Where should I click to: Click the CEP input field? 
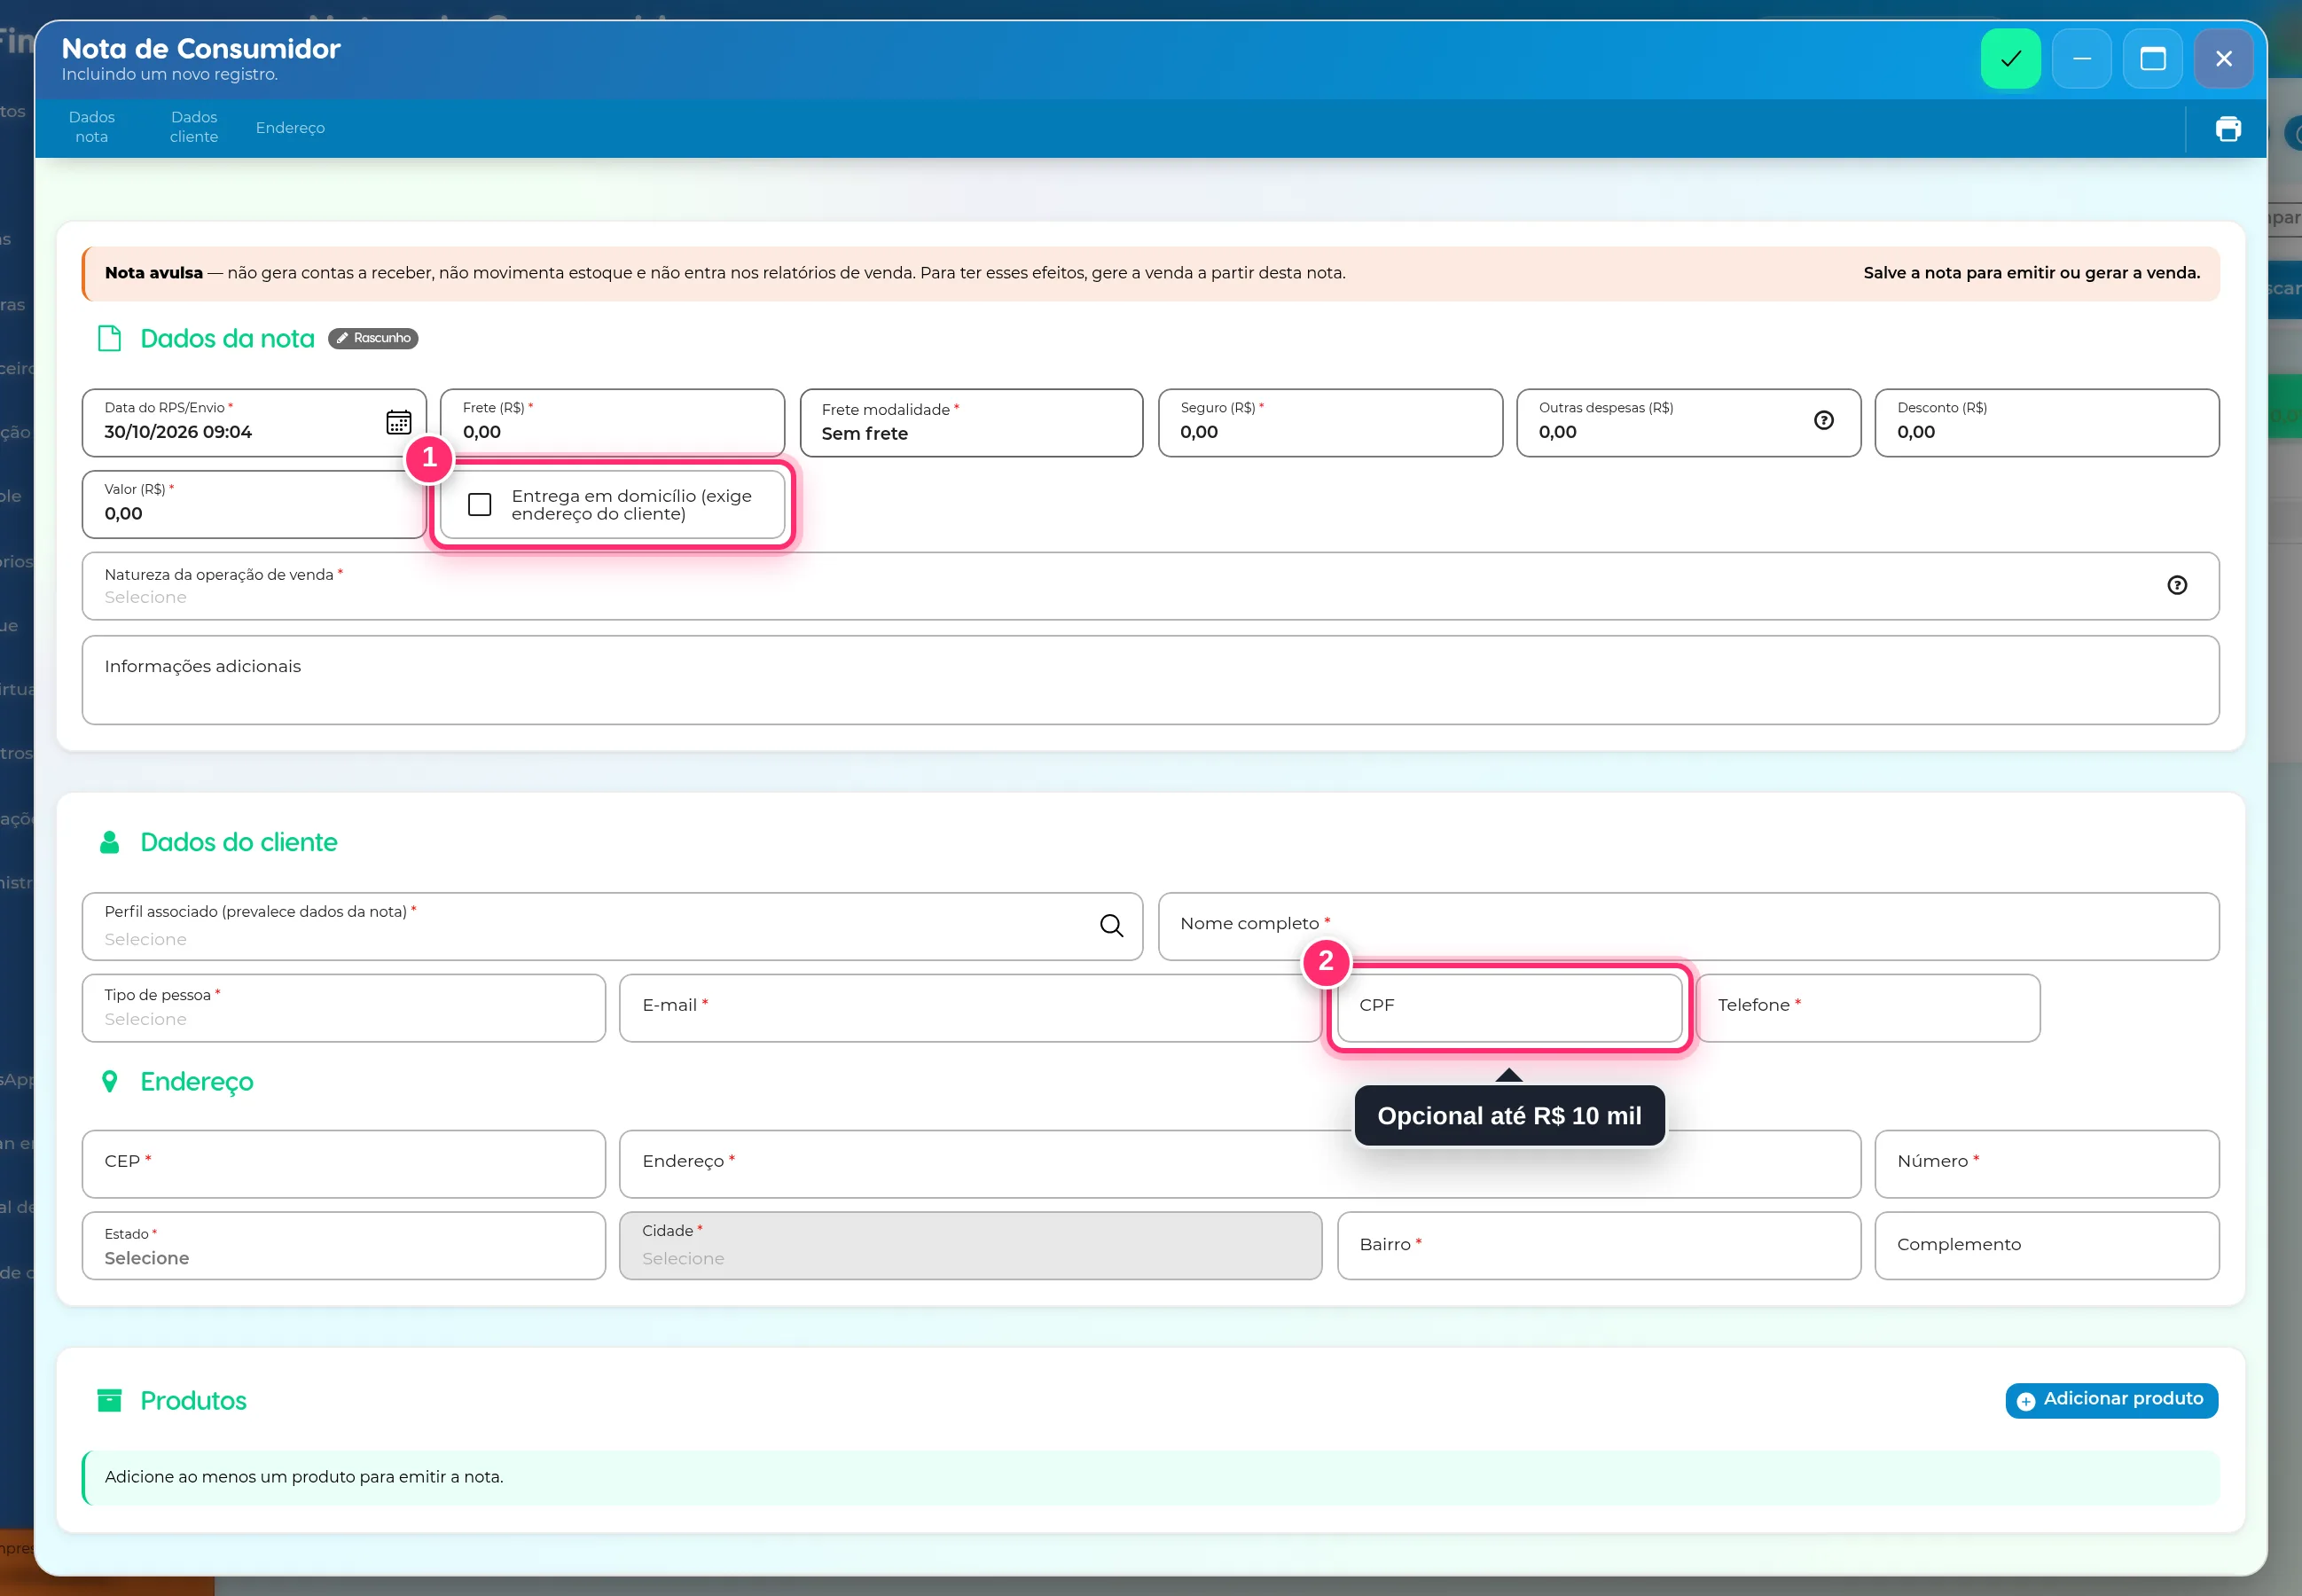pyautogui.click(x=343, y=1164)
